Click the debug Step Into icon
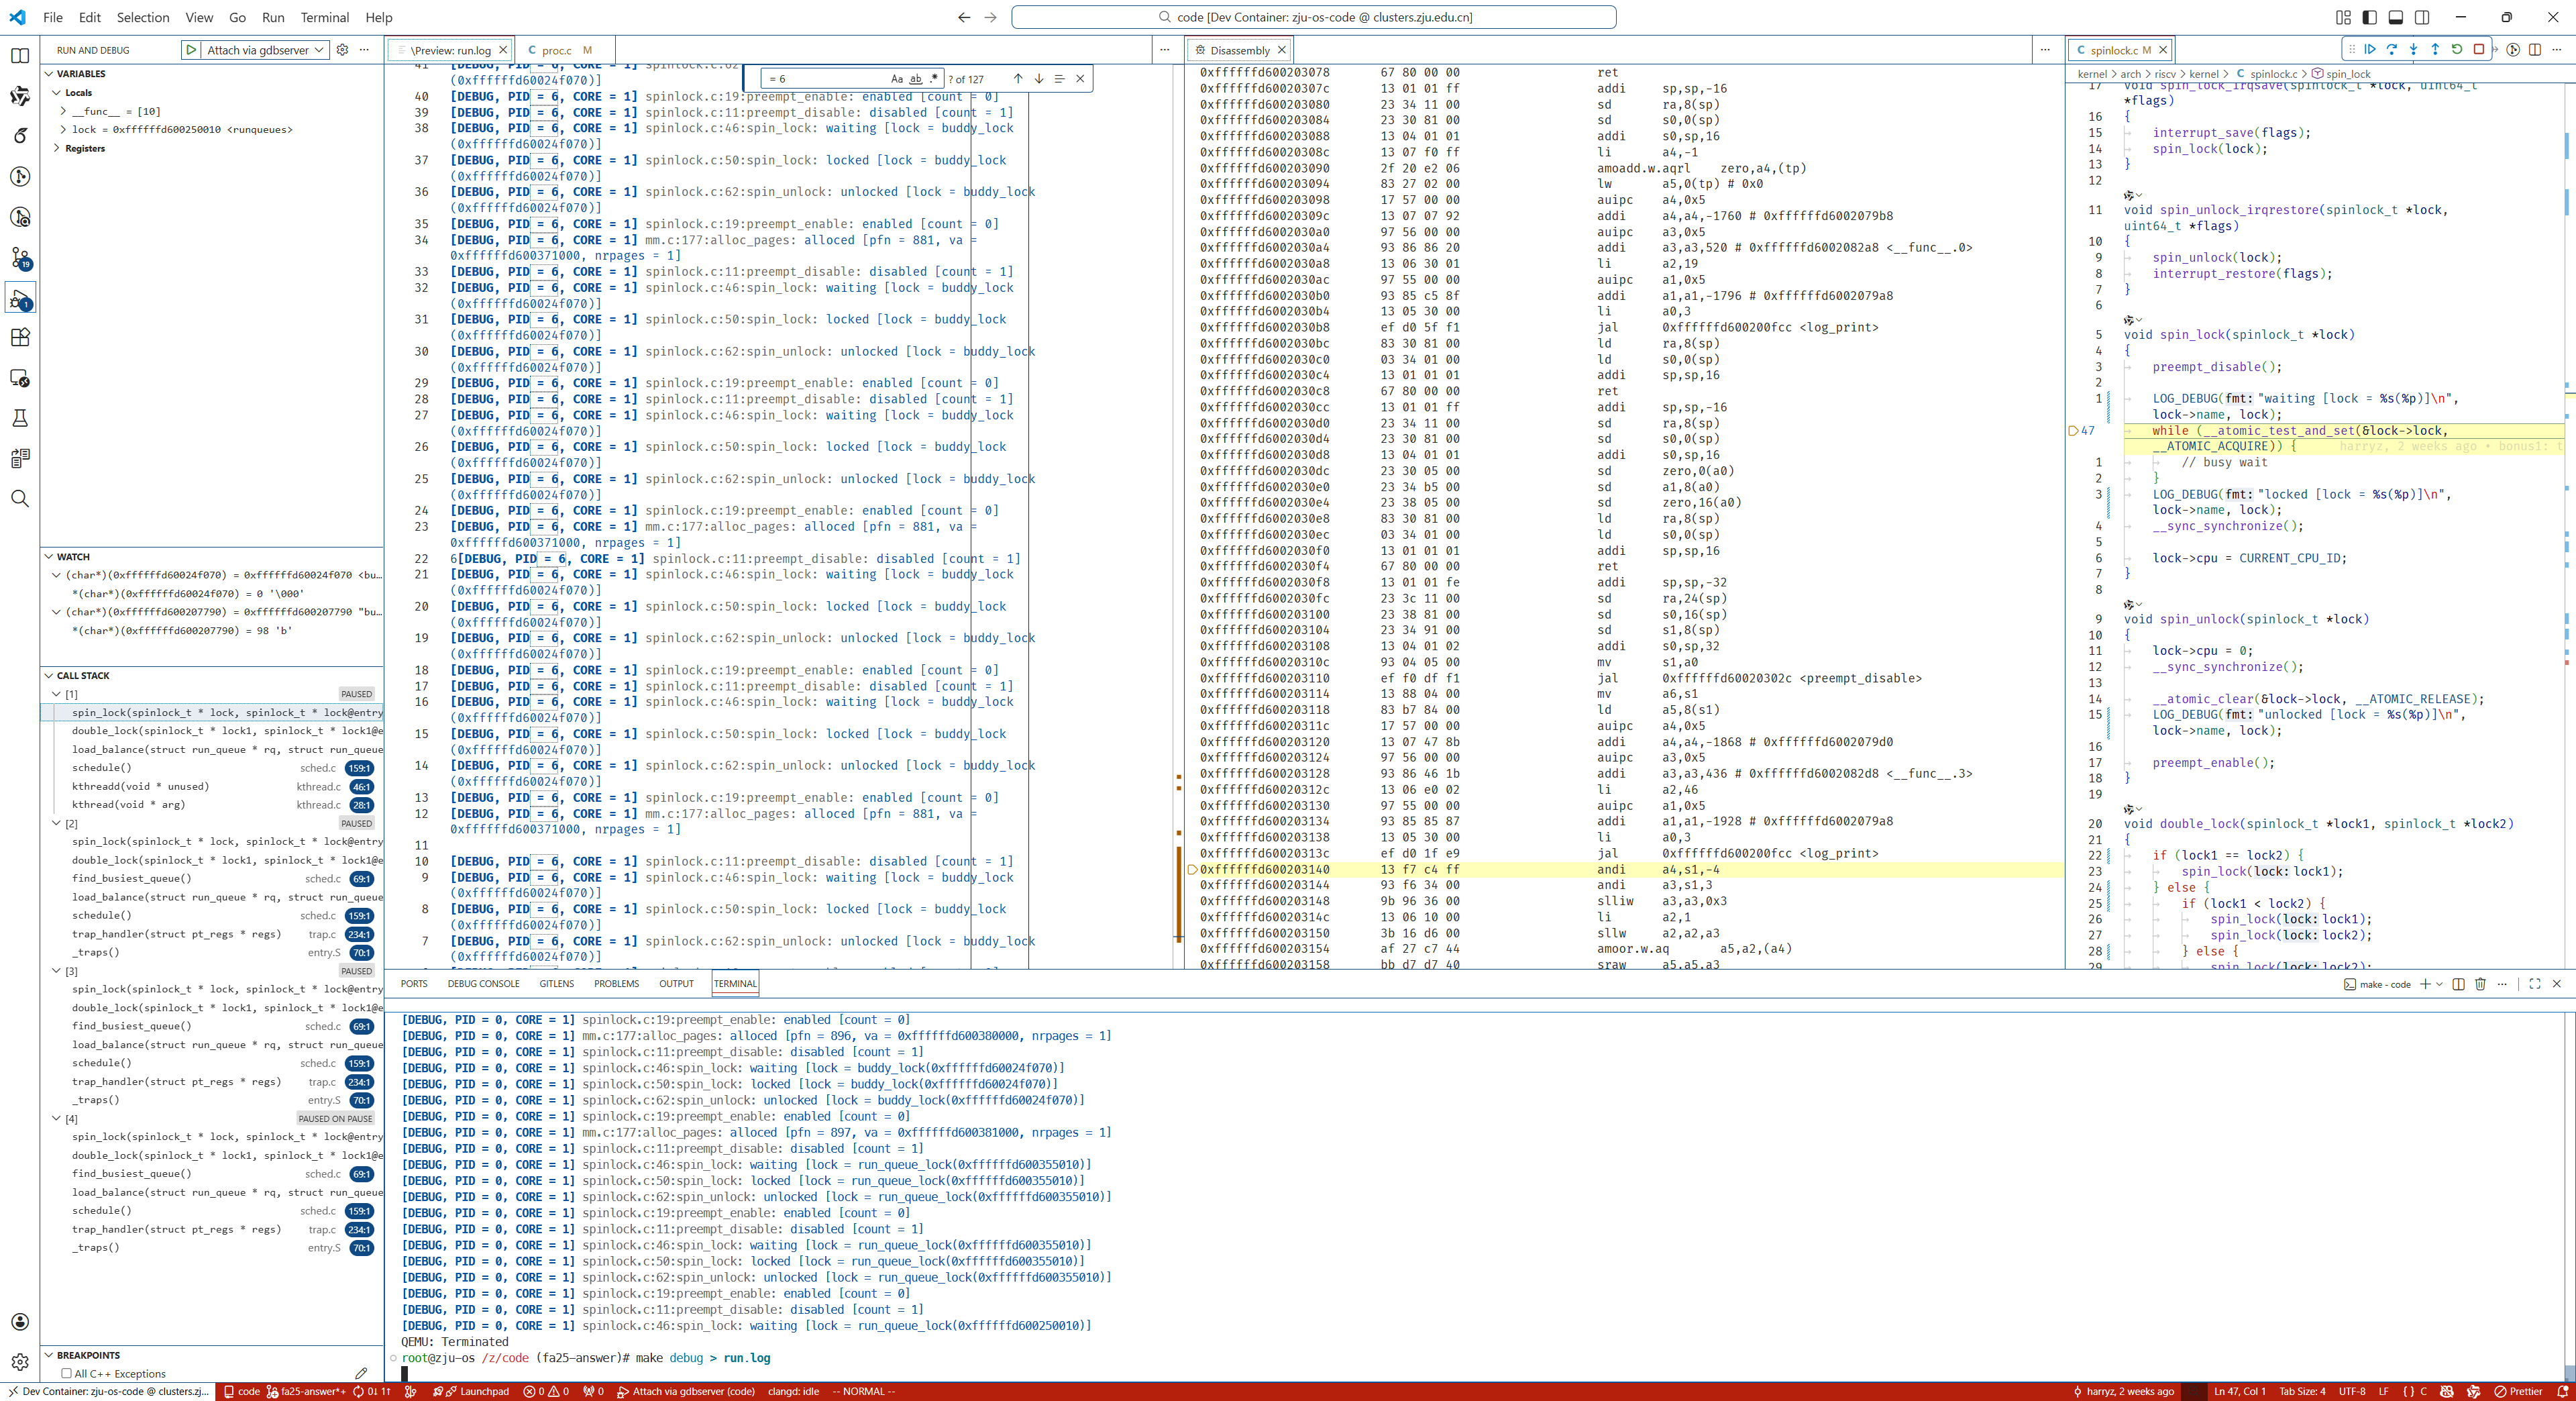 point(2413,49)
